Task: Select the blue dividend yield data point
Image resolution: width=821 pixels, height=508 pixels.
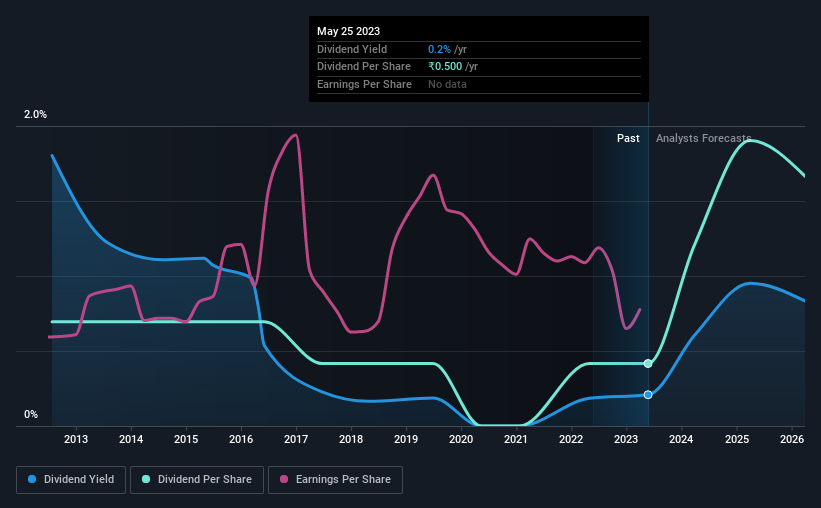Action: coord(648,395)
